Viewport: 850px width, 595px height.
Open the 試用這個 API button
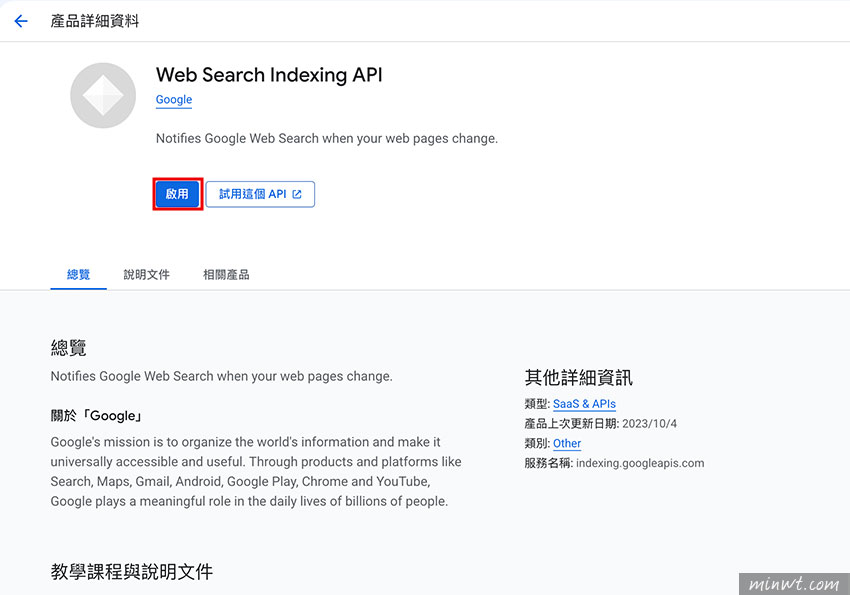click(260, 194)
